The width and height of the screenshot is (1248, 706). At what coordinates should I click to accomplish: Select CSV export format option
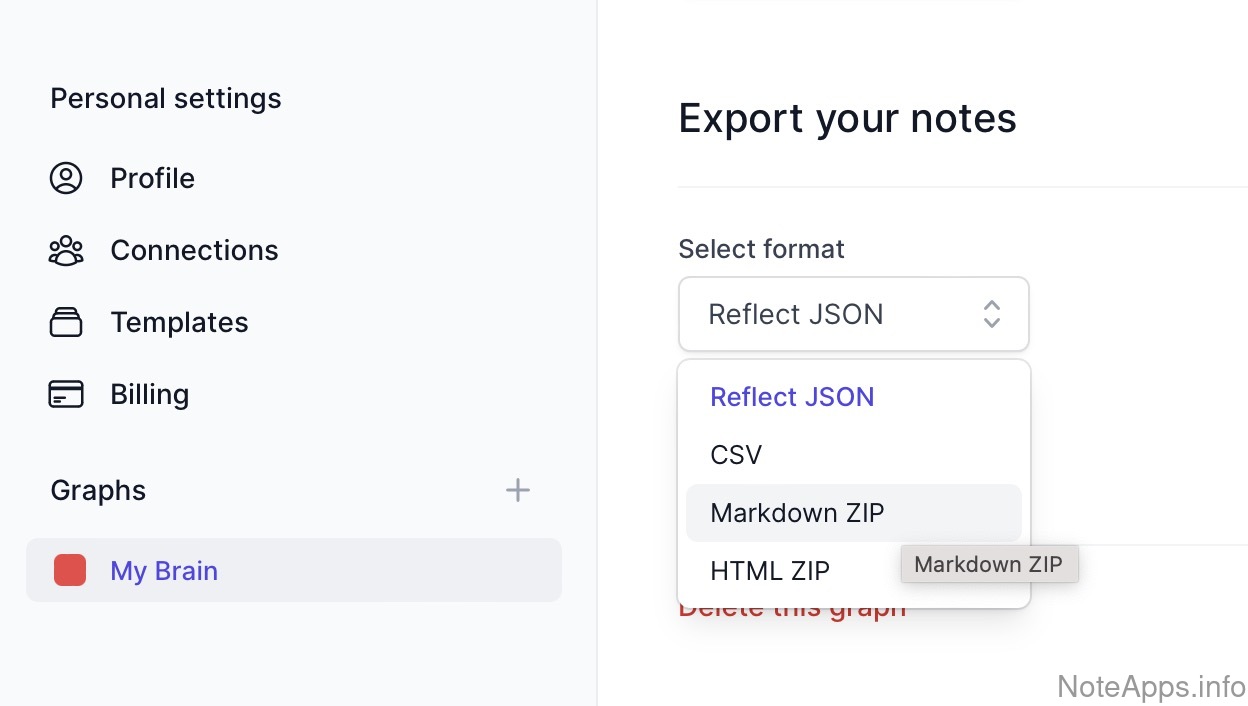pyautogui.click(x=736, y=455)
